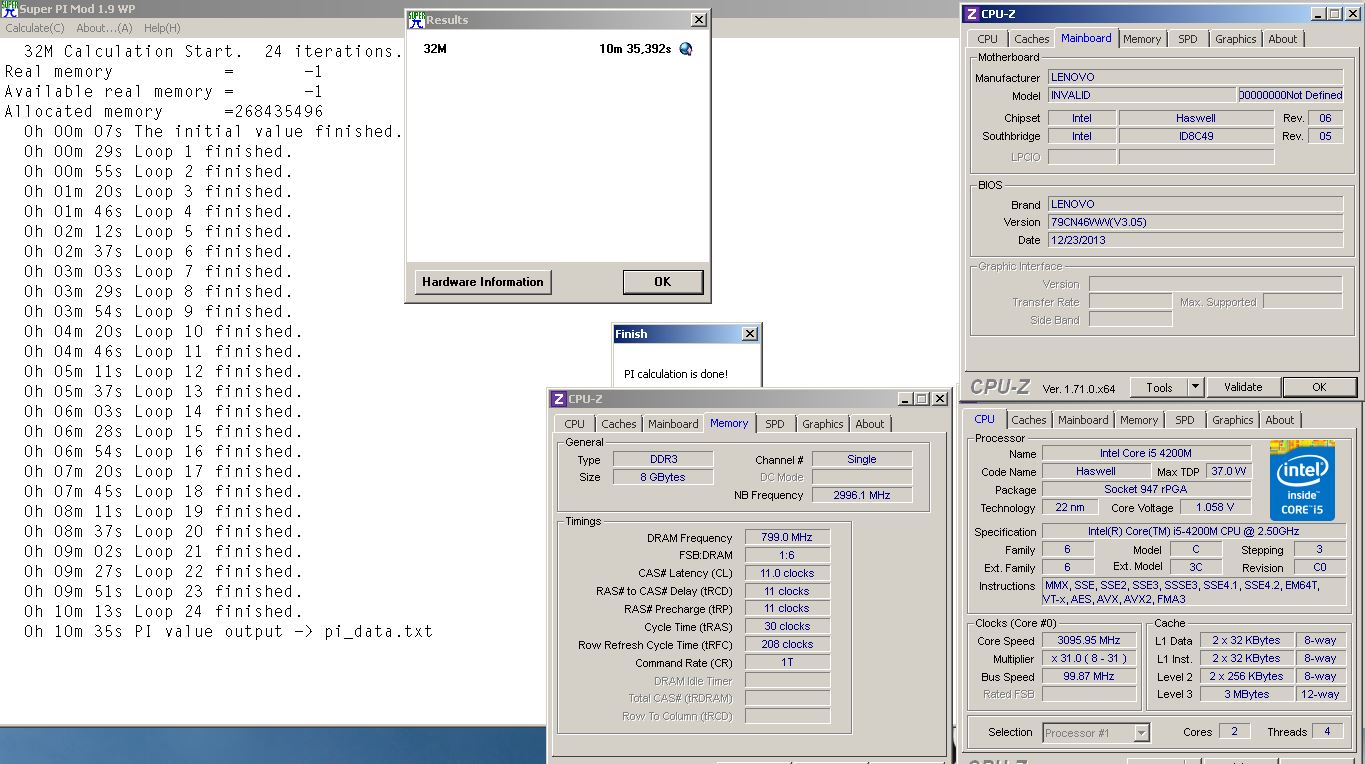Select SPD tab in Mainboard CPU-Z window

[x=1187, y=39]
